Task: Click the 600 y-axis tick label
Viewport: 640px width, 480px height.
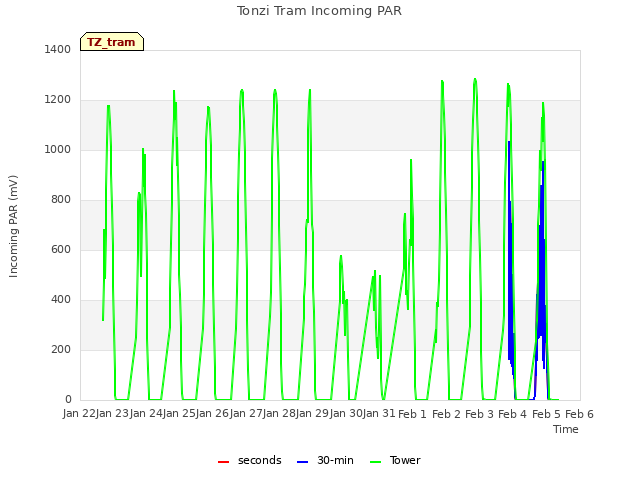Action: pos(61,249)
